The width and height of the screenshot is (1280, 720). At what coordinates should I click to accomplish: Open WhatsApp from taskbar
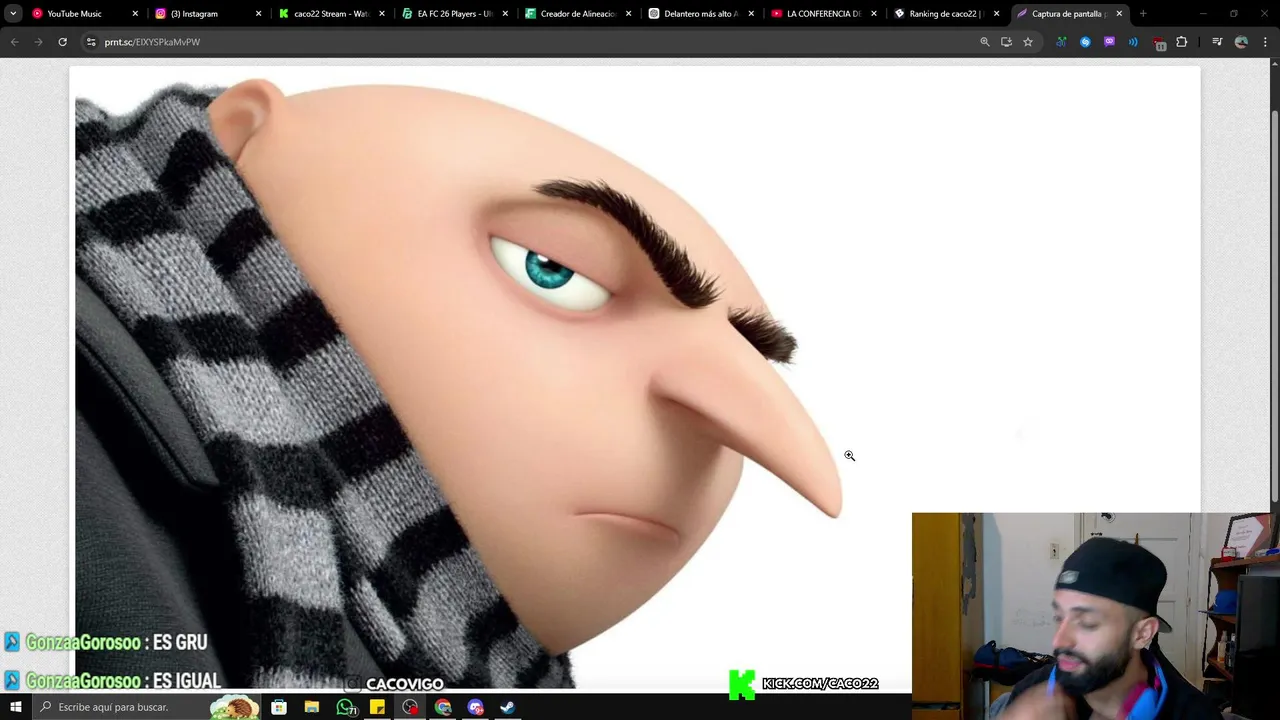click(346, 707)
